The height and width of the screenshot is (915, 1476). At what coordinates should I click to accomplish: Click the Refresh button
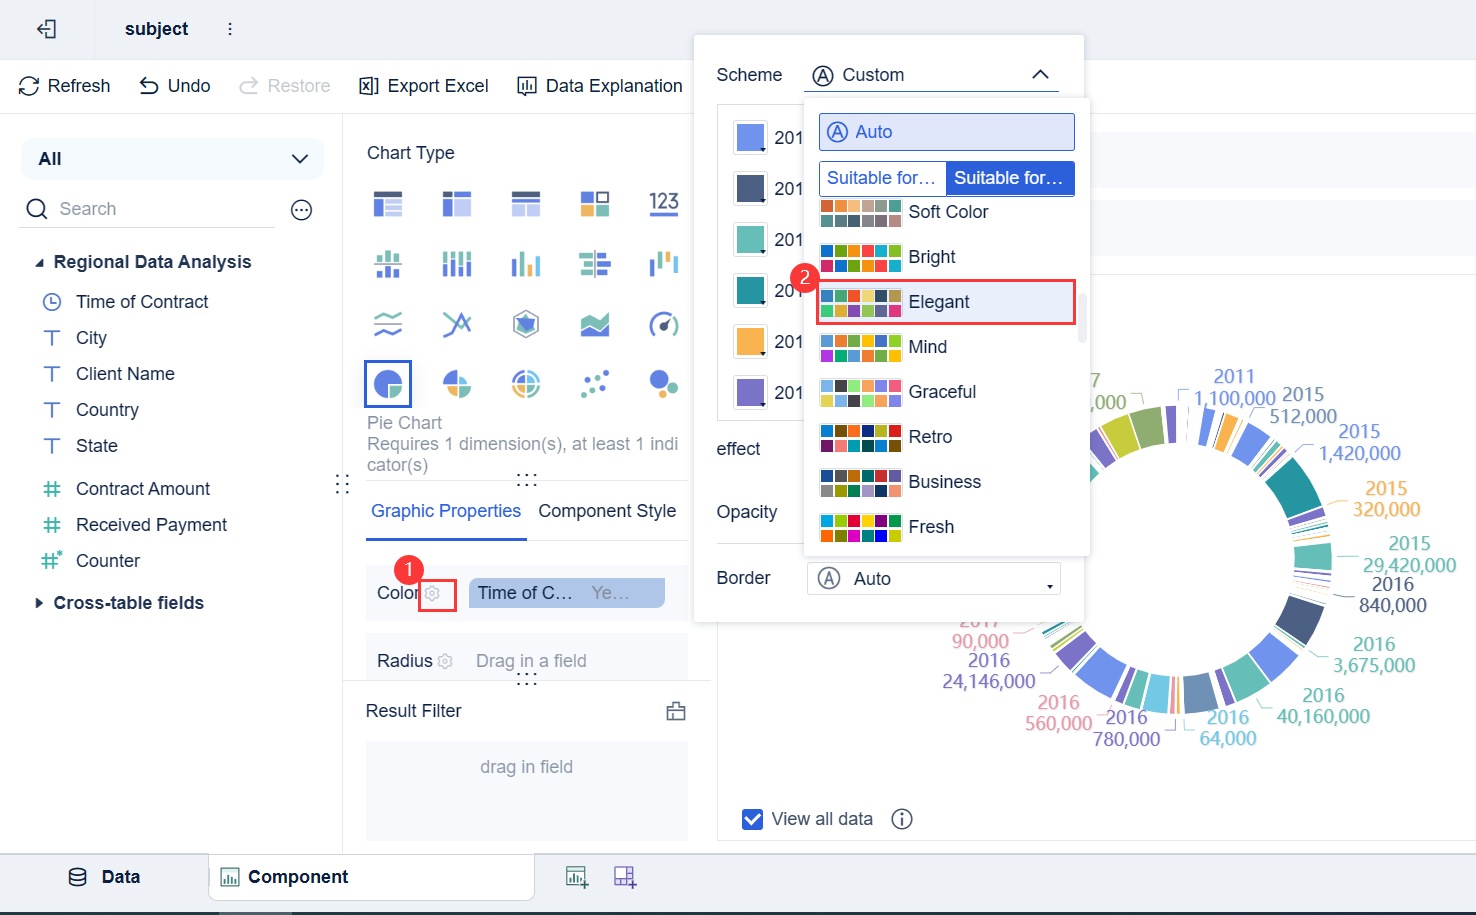(64, 86)
